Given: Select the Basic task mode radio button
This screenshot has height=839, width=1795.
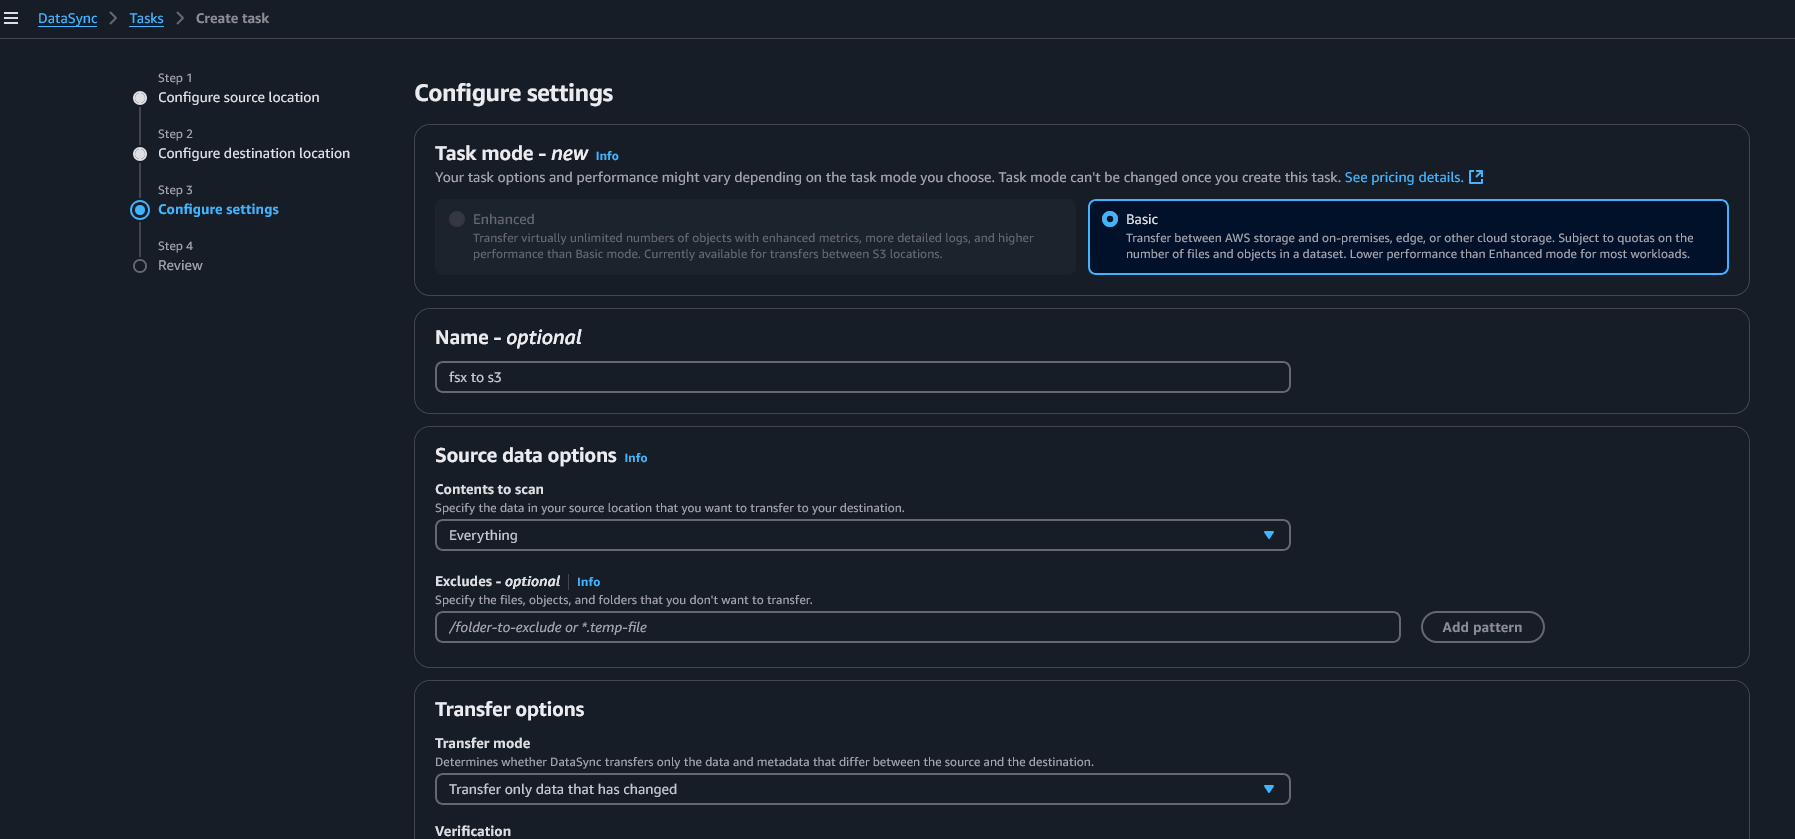Looking at the screenshot, I should pos(1110,219).
